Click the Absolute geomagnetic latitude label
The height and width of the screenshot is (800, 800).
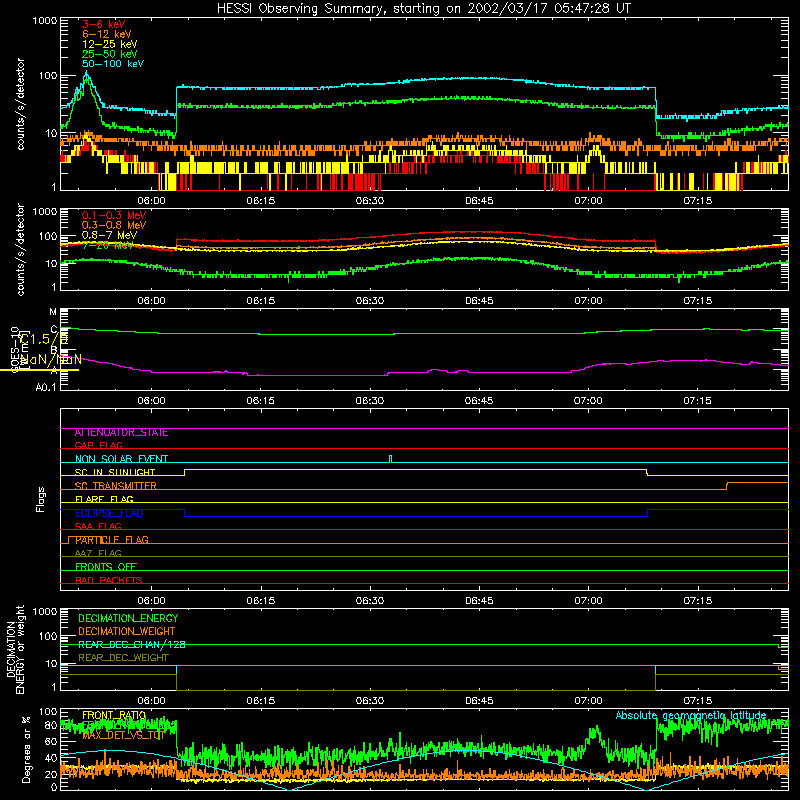point(691,715)
